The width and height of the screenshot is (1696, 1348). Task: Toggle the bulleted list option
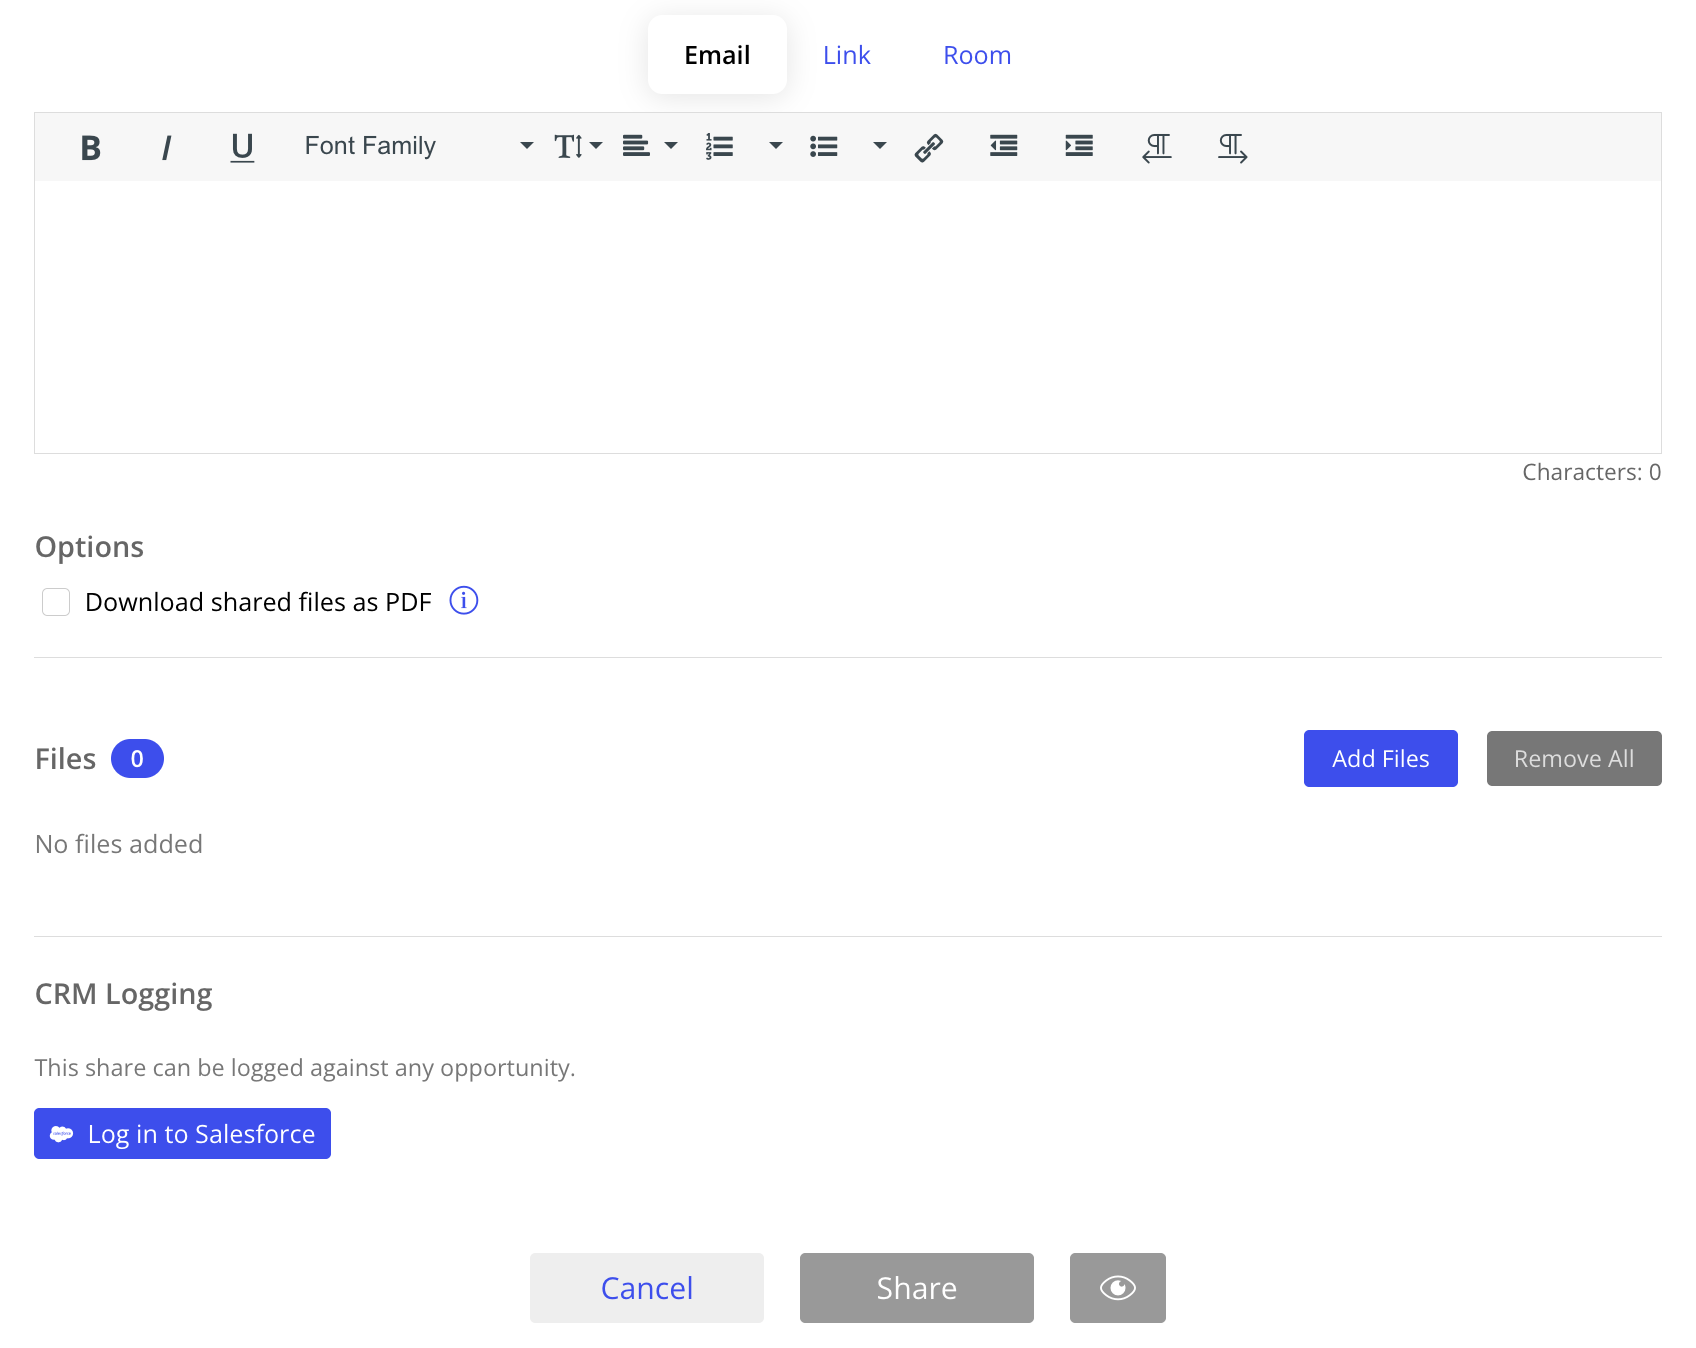(x=823, y=147)
